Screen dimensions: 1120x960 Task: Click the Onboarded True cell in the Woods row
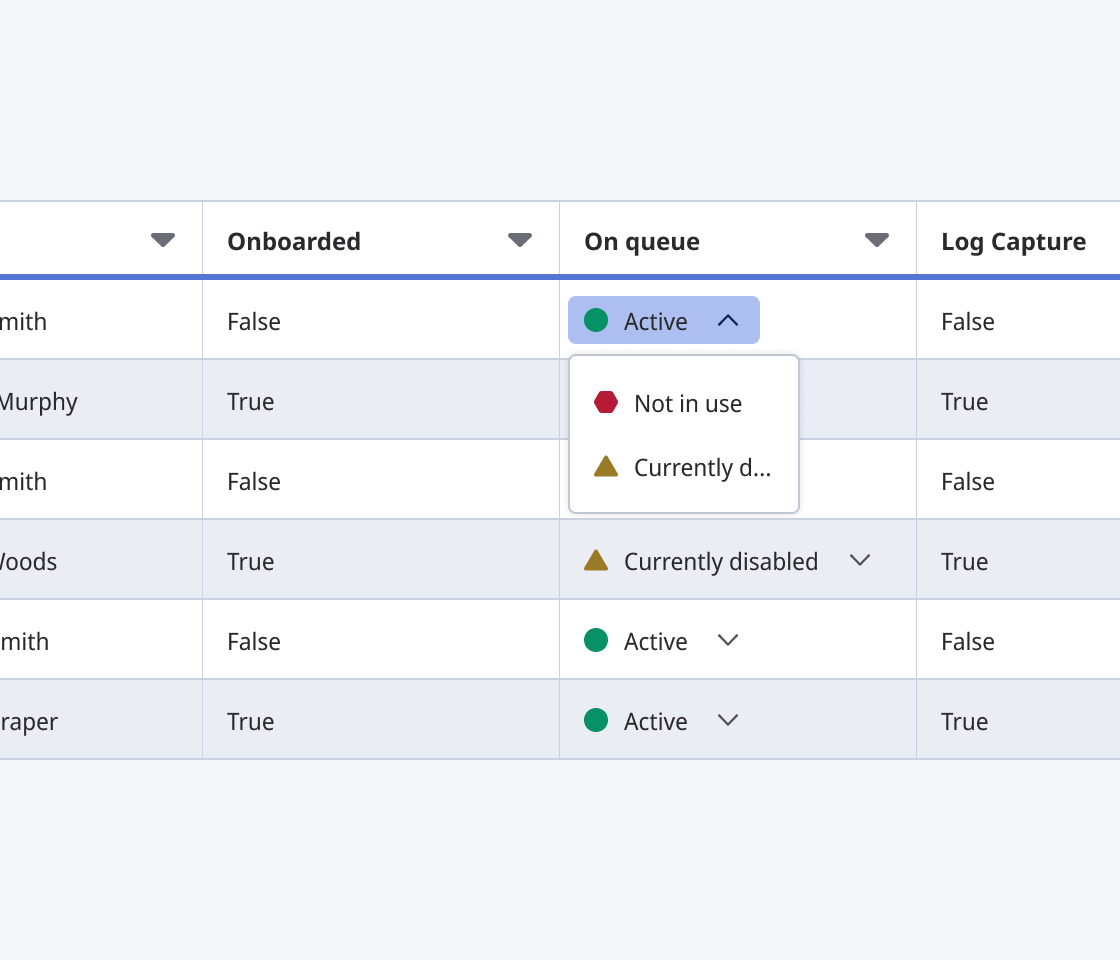381,559
